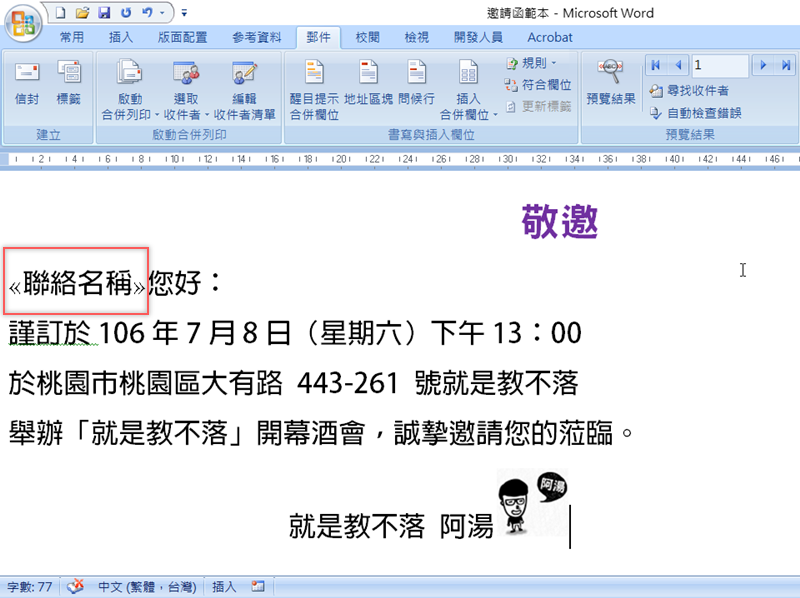Image resolution: width=800 pixels, height=598 pixels.
Task: Click 更新標籤 button
Action: click(538, 106)
